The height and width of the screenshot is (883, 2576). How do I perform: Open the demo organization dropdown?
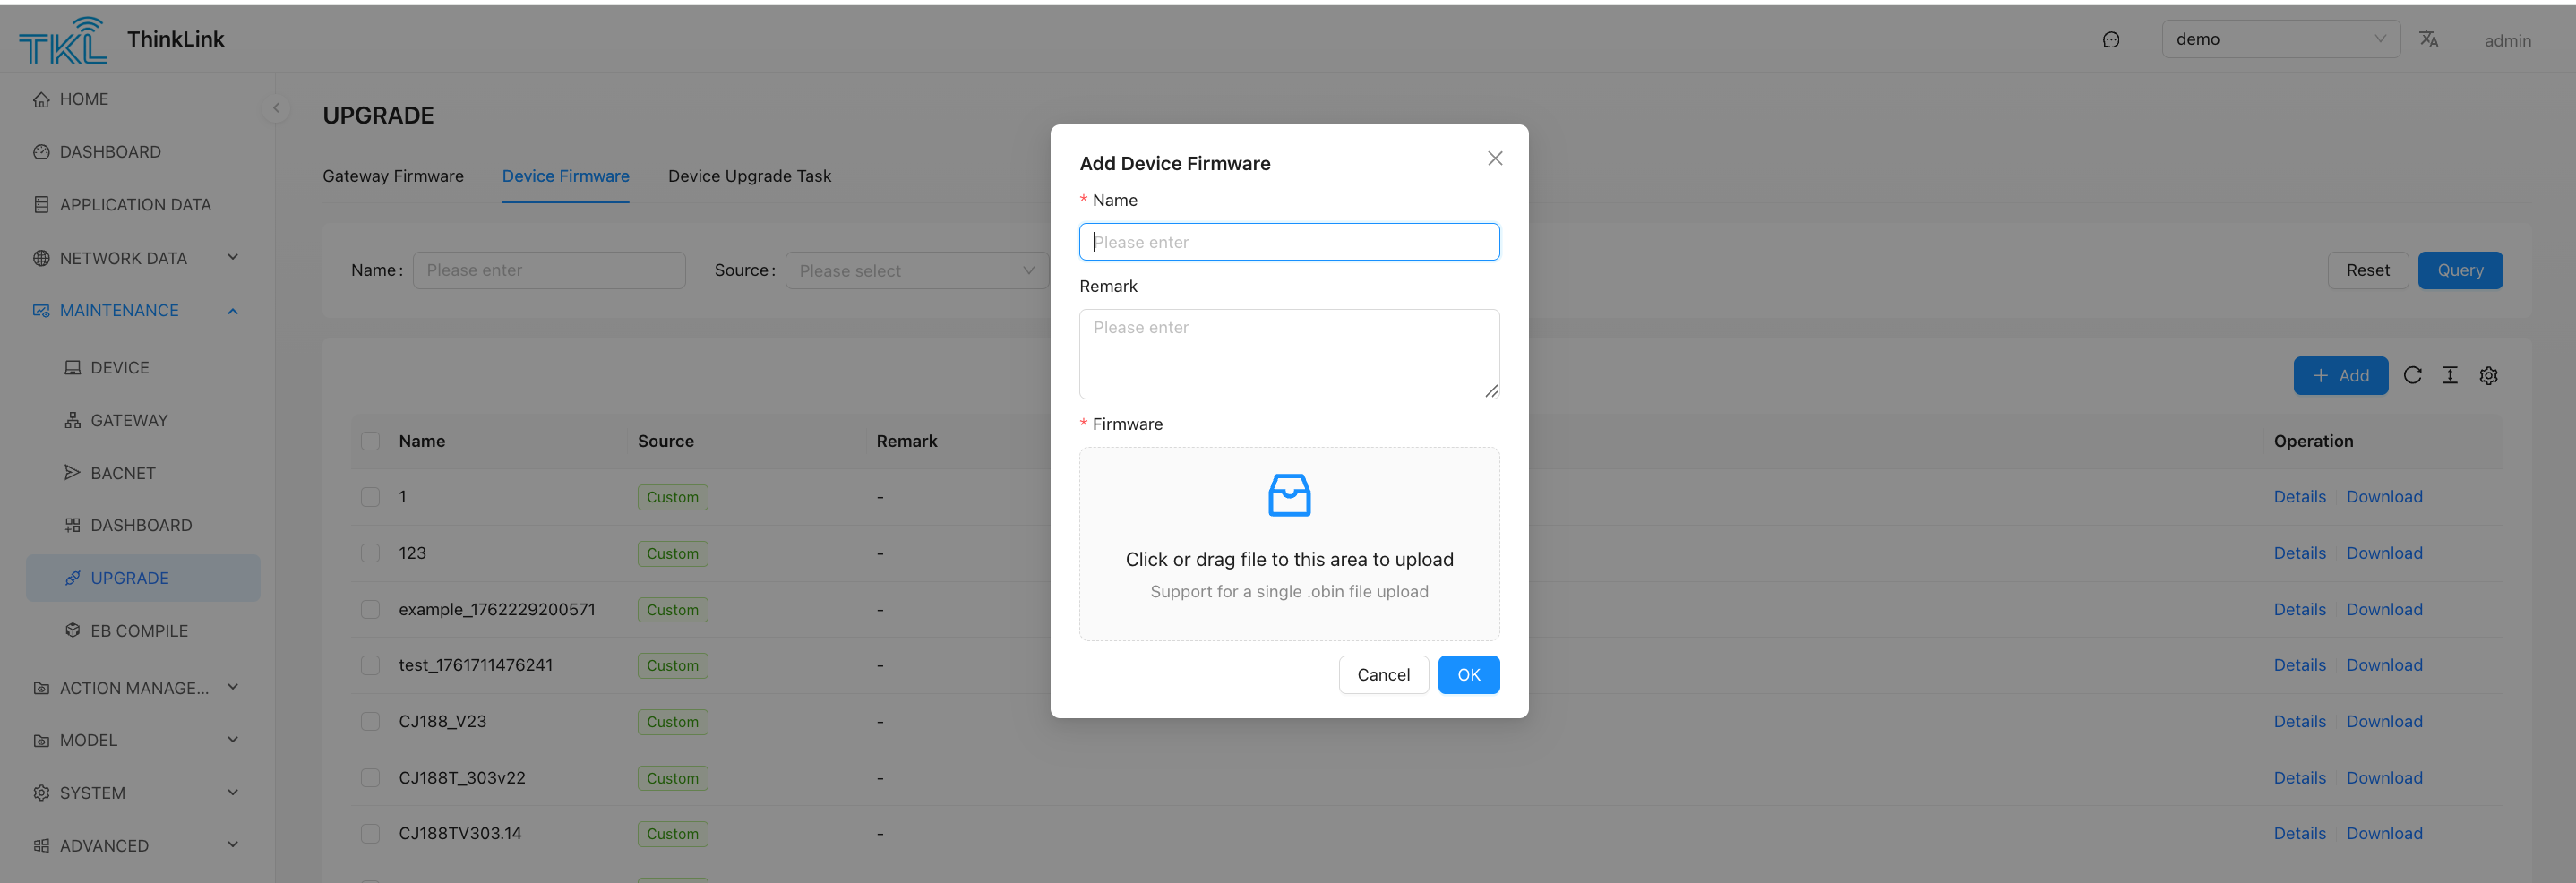click(2280, 39)
